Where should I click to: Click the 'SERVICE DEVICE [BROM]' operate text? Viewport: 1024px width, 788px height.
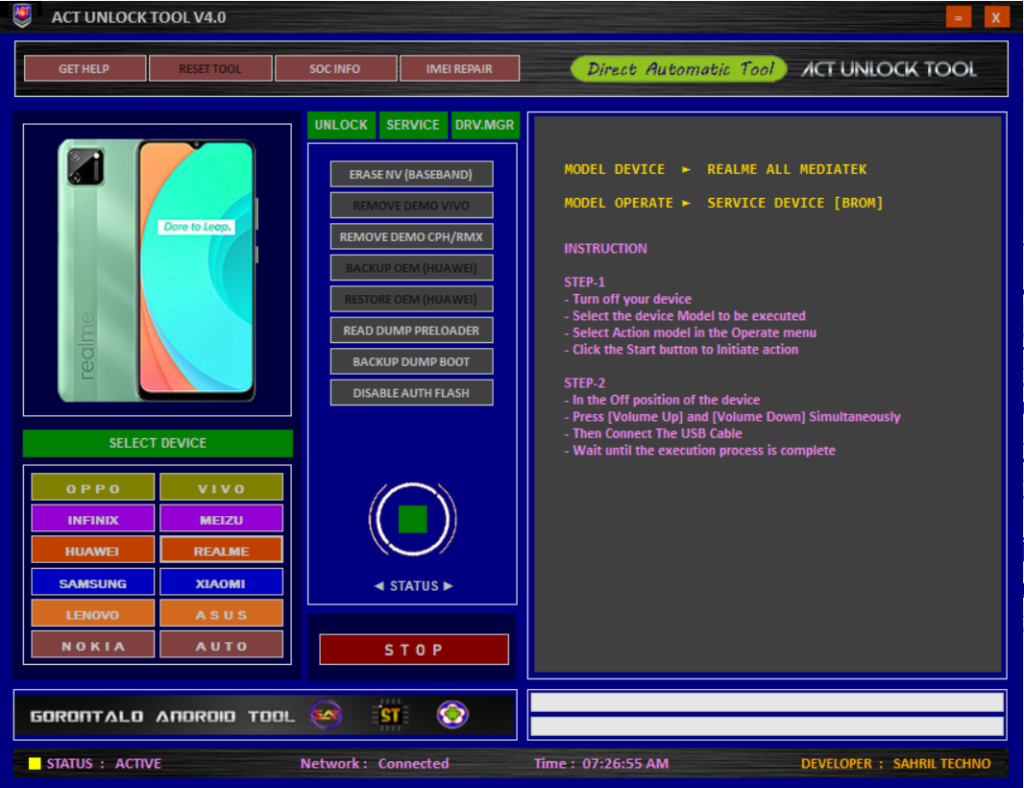[x=795, y=203]
